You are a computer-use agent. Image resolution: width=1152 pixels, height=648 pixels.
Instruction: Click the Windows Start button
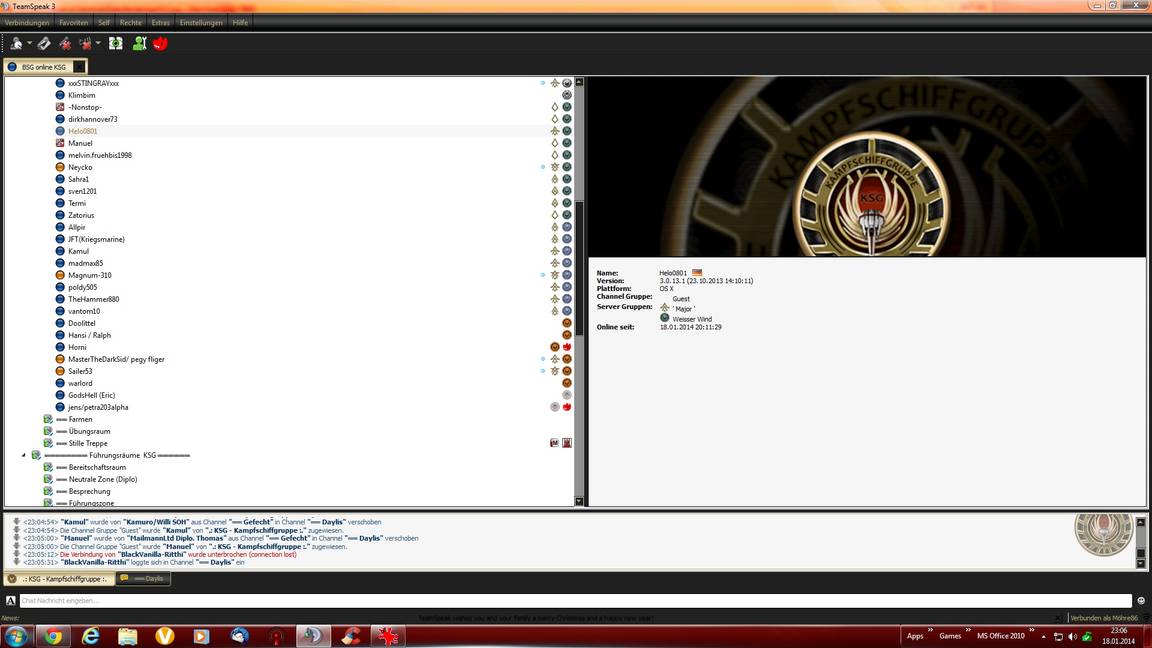coord(15,636)
